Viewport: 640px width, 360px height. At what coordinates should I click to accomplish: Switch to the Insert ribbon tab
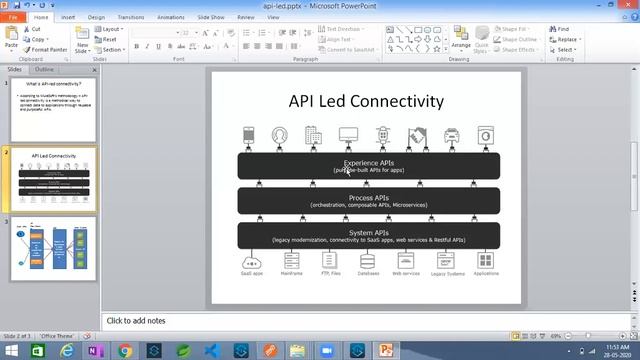(x=68, y=18)
